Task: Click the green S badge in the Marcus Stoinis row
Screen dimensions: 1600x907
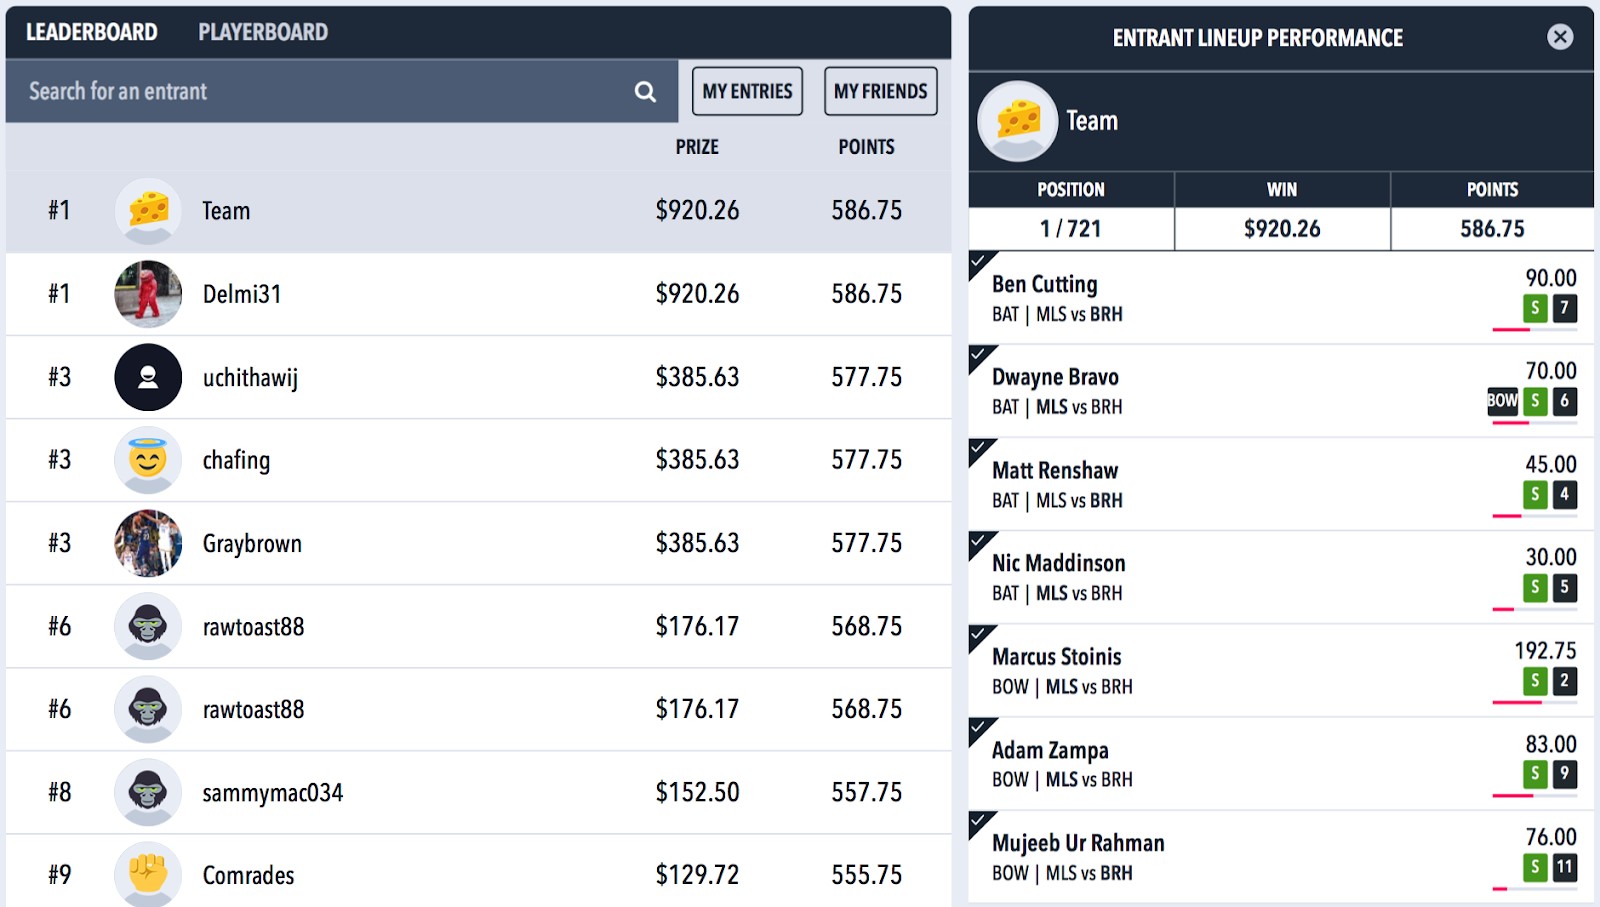Action: point(1535,681)
